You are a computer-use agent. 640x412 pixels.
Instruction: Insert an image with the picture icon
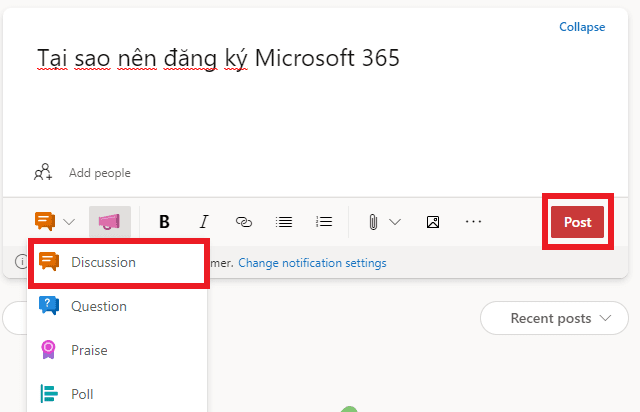[x=433, y=222]
